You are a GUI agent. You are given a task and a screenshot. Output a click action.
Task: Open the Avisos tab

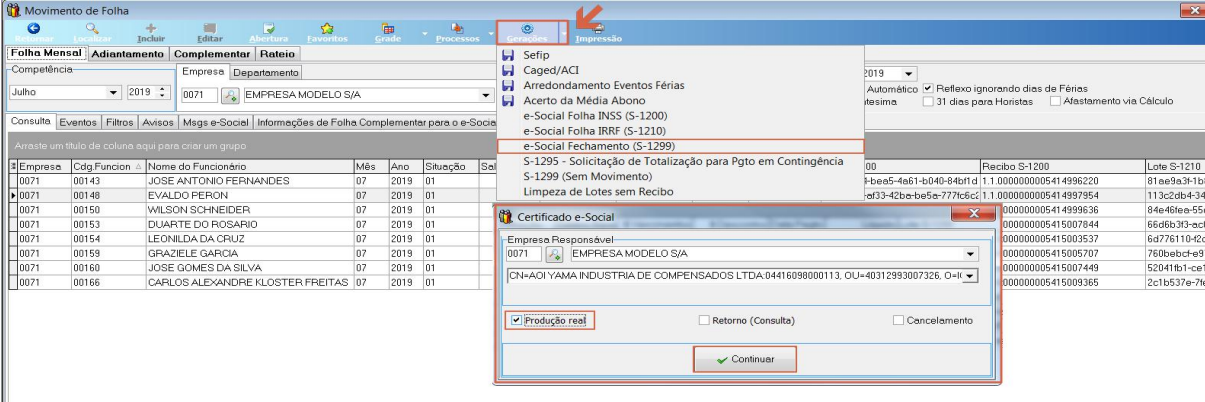[158, 123]
